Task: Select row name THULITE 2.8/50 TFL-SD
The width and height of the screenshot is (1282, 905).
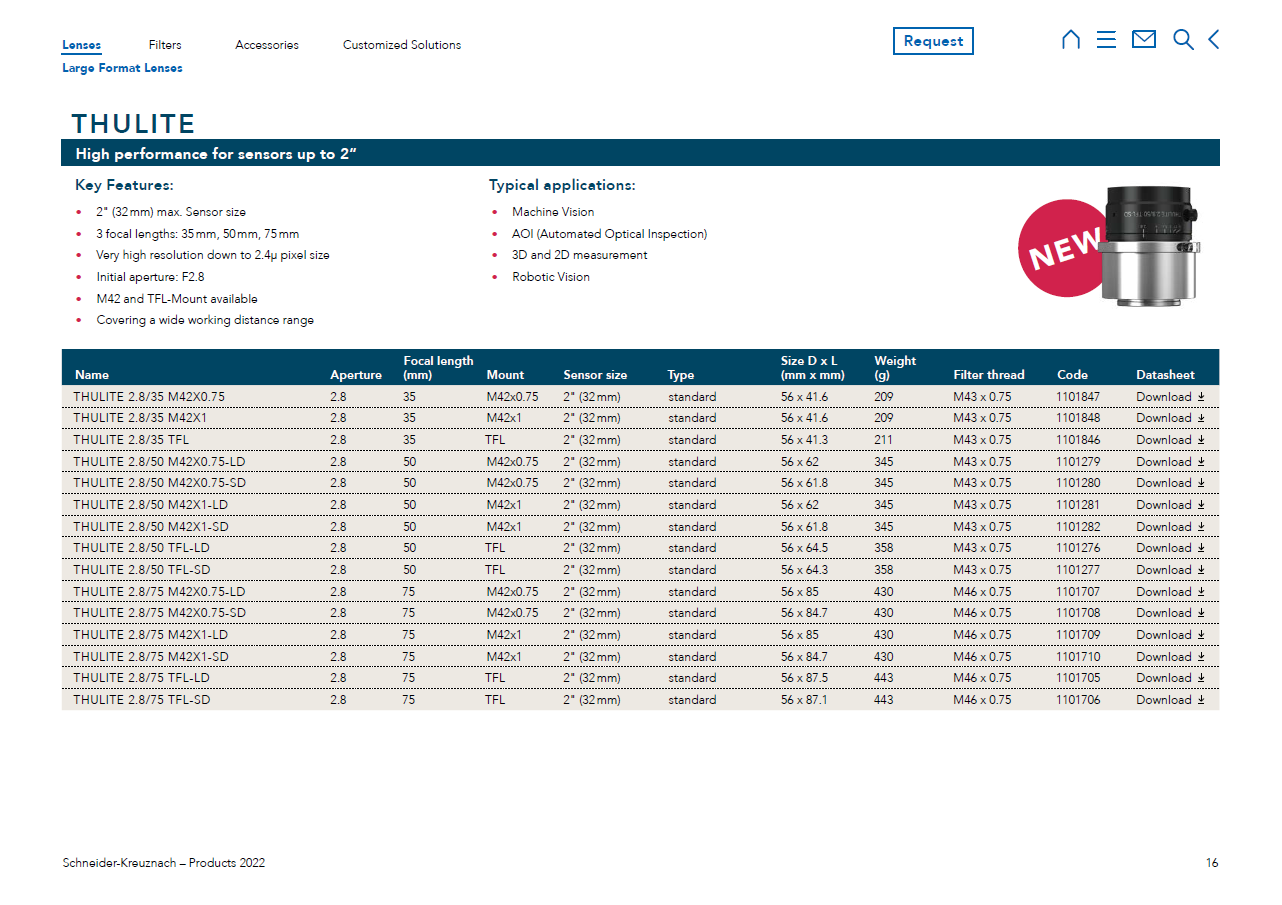Action: [x=141, y=570]
